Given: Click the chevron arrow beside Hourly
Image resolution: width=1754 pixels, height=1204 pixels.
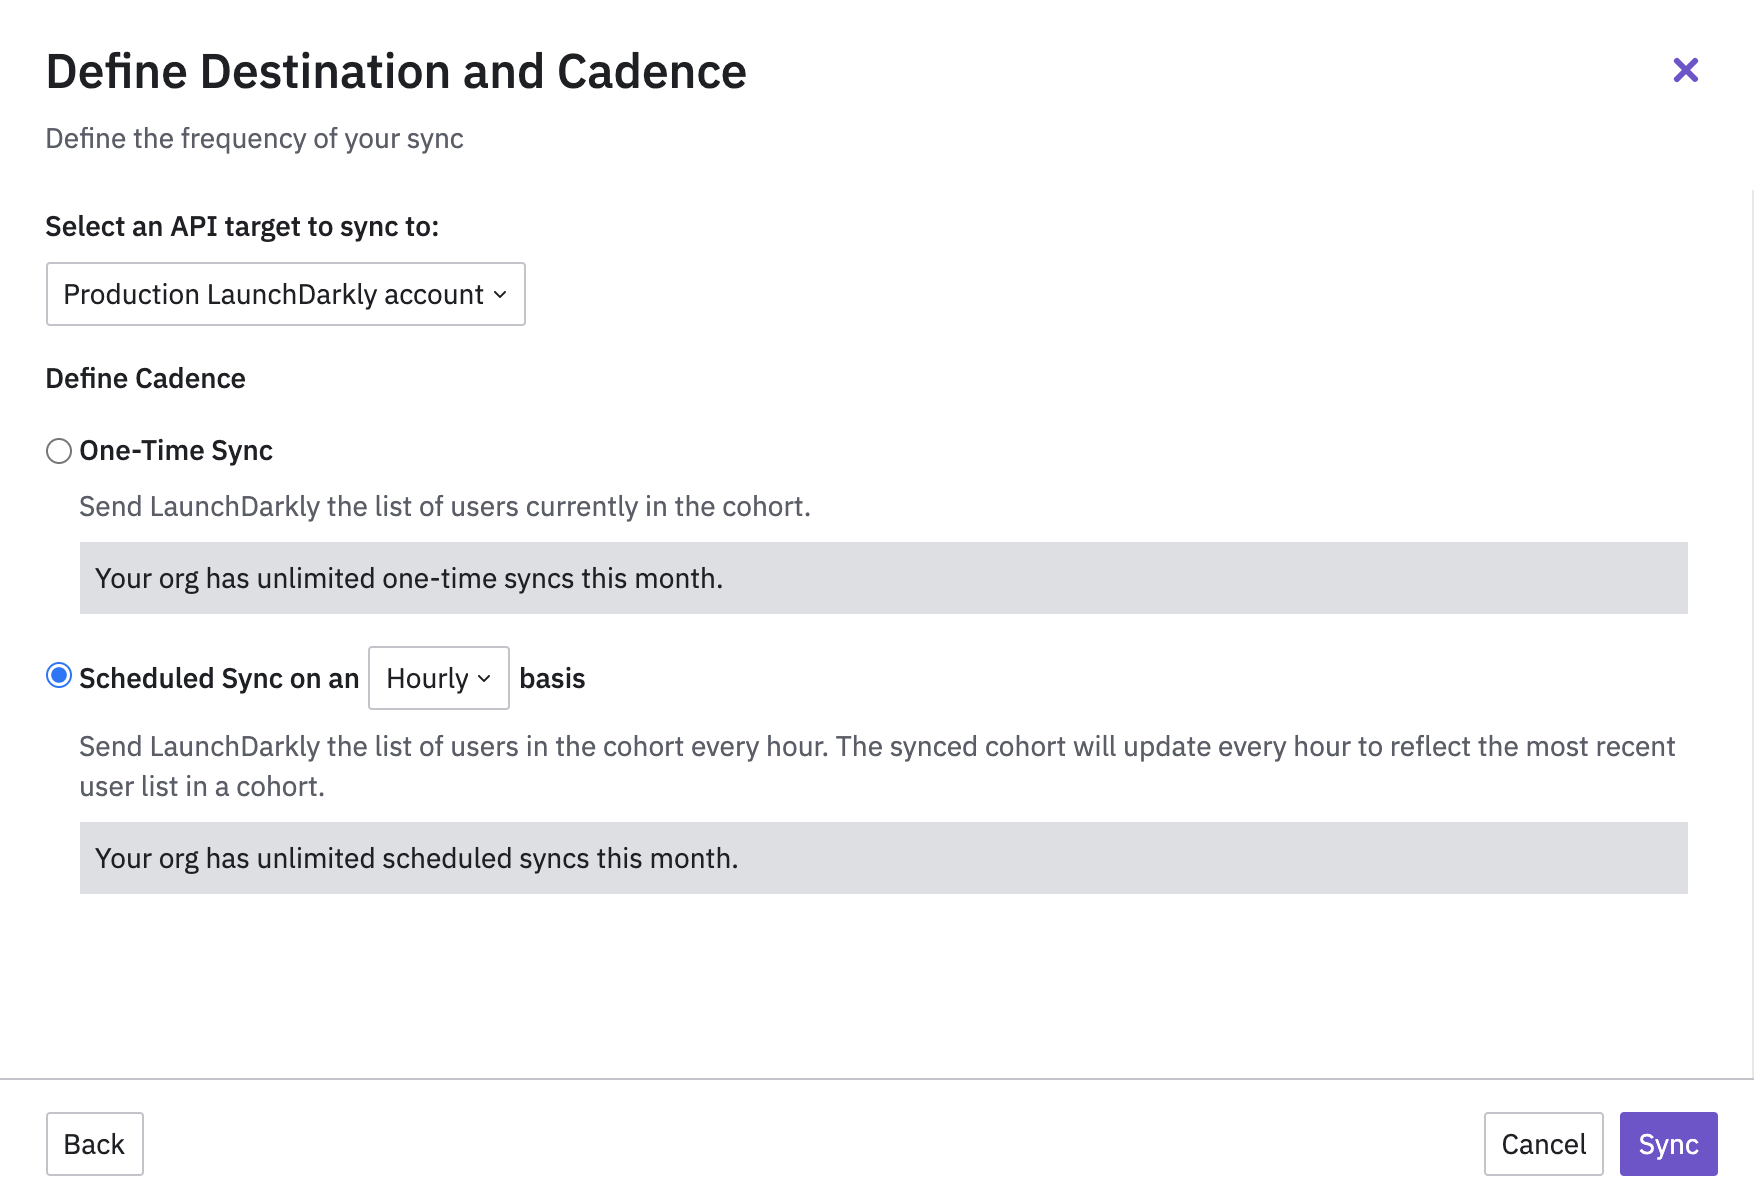Looking at the screenshot, I should 485,679.
